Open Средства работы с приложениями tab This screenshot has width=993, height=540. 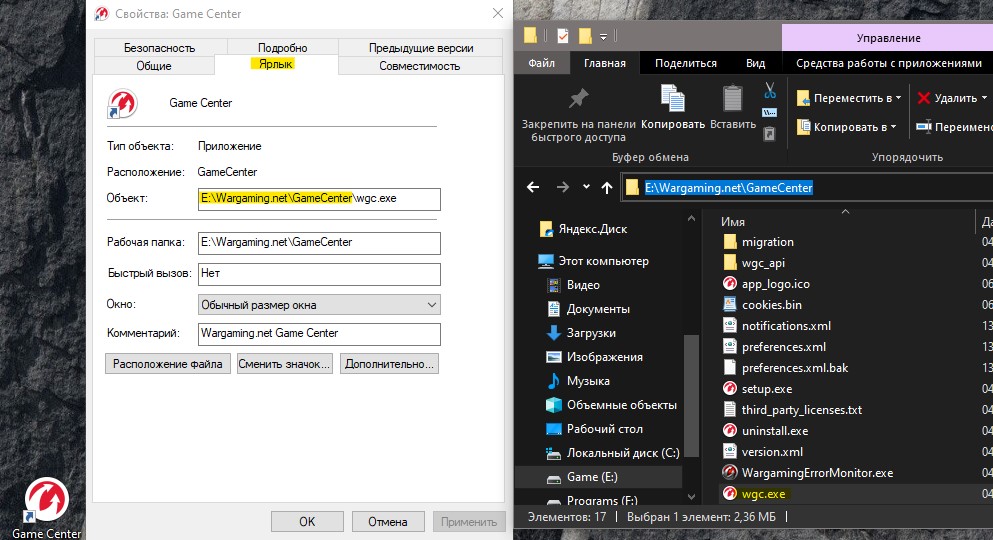[x=889, y=63]
